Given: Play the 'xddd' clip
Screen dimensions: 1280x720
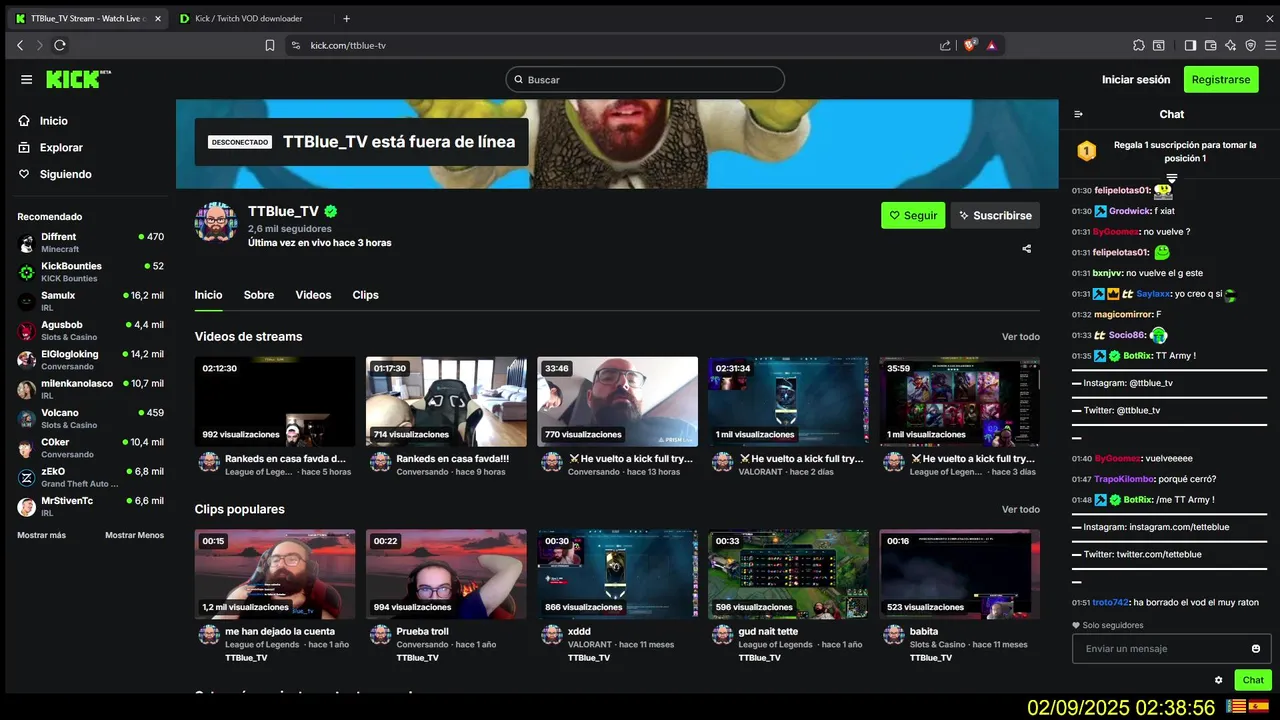Looking at the screenshot, I should 617,574.
